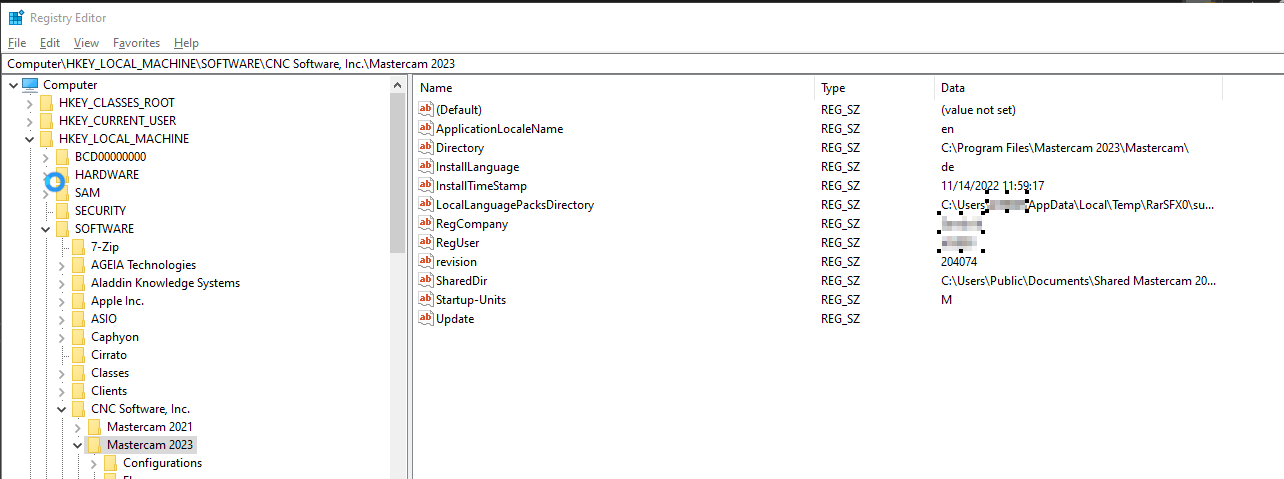1284x479 pixels.
Task: Click the 204074 revision data cell
Action: 960,262
